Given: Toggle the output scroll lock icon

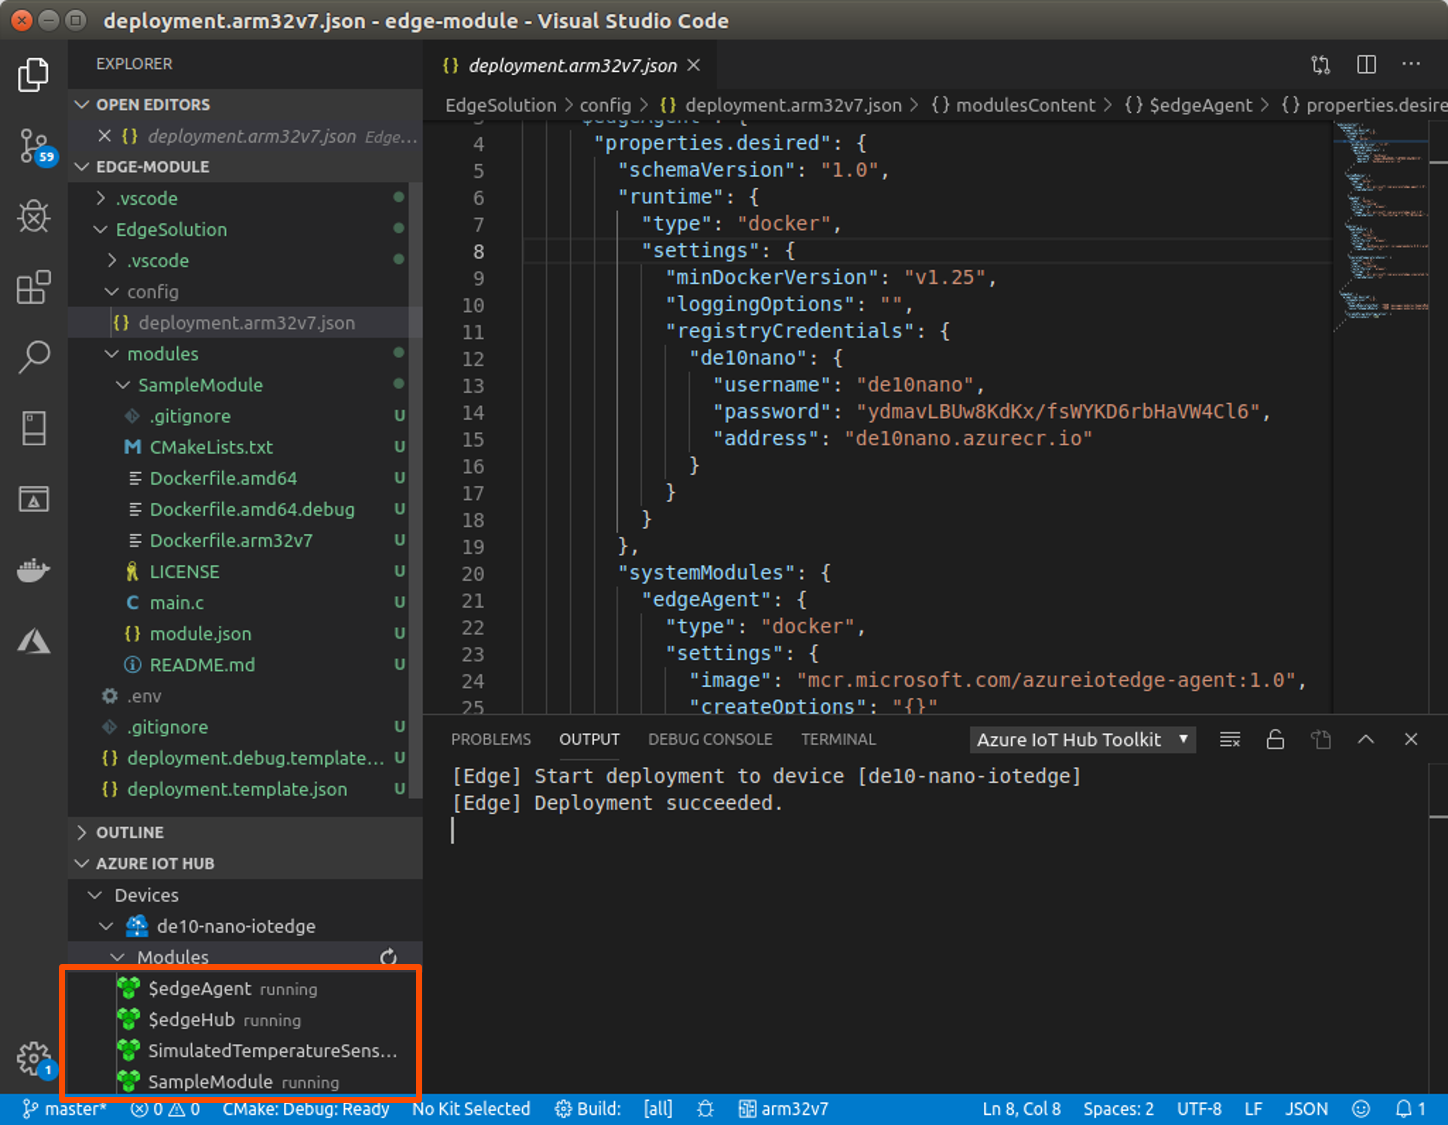Looking at the screenshot, I should 1275,740.
